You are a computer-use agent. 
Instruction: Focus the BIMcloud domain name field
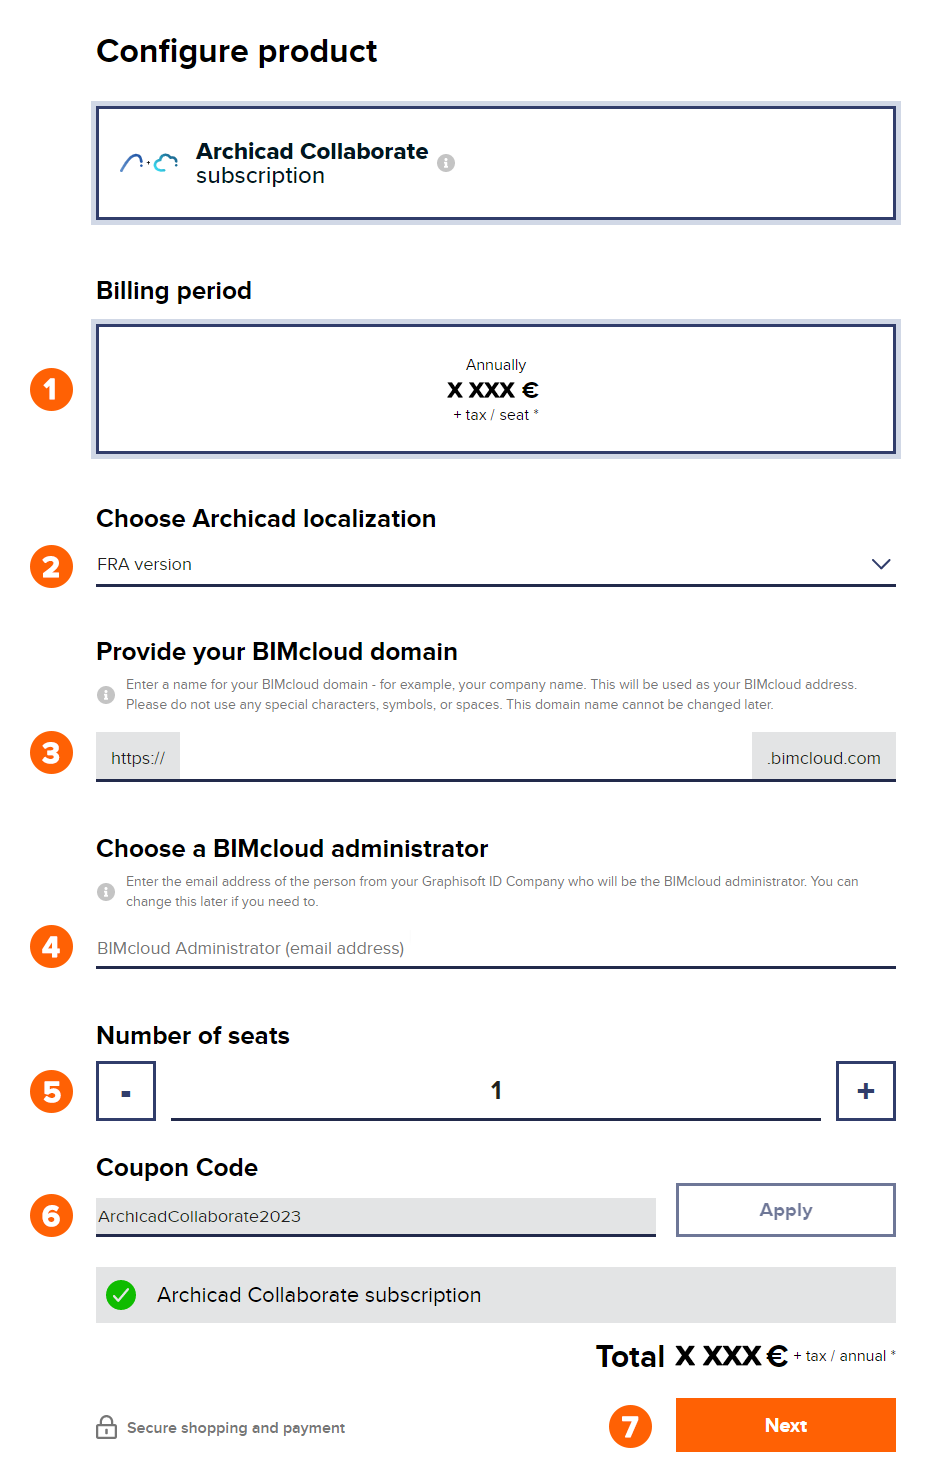click(x=466, y=757)
